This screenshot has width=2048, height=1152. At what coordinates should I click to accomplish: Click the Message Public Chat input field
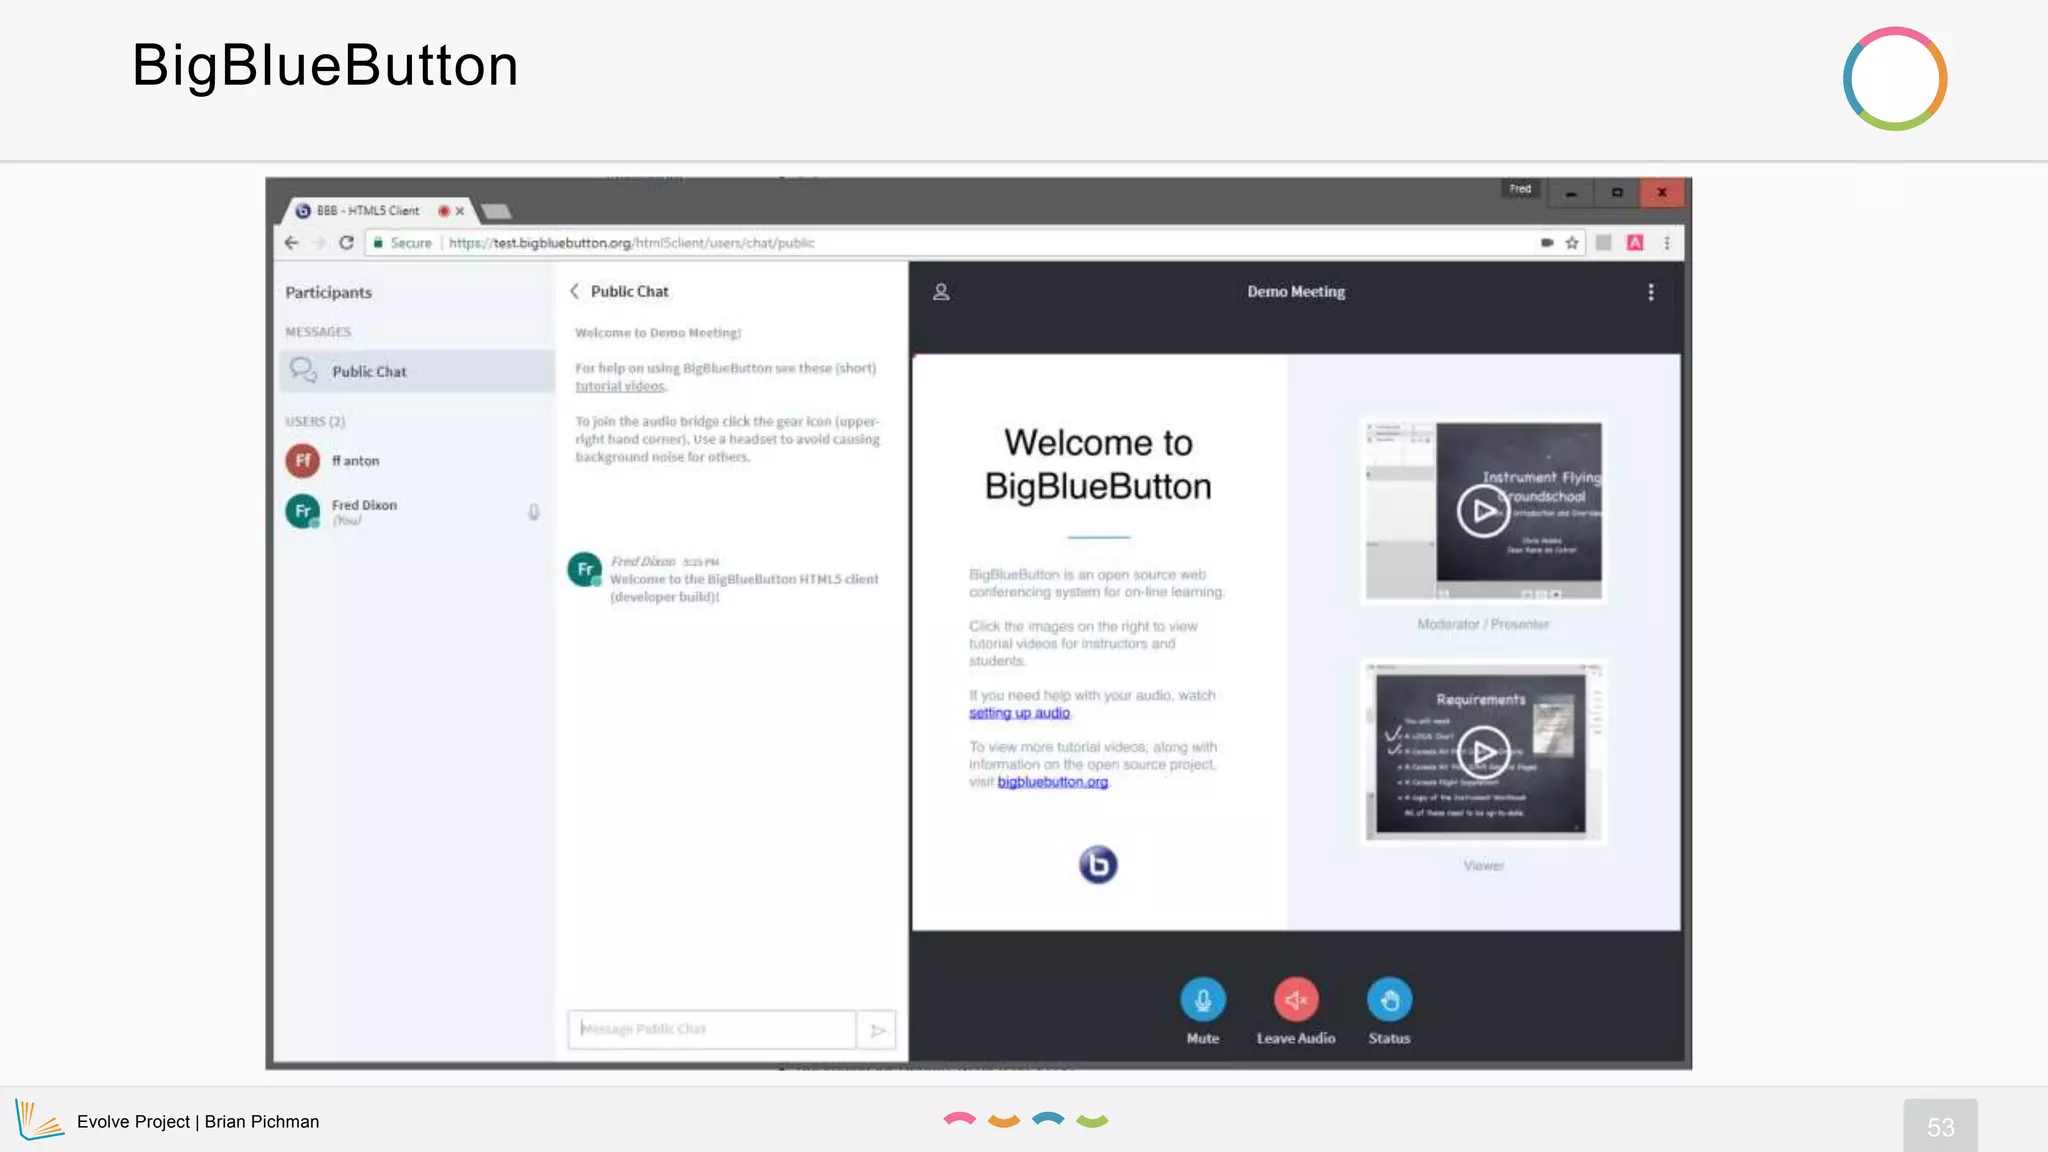pos(711,1029)
